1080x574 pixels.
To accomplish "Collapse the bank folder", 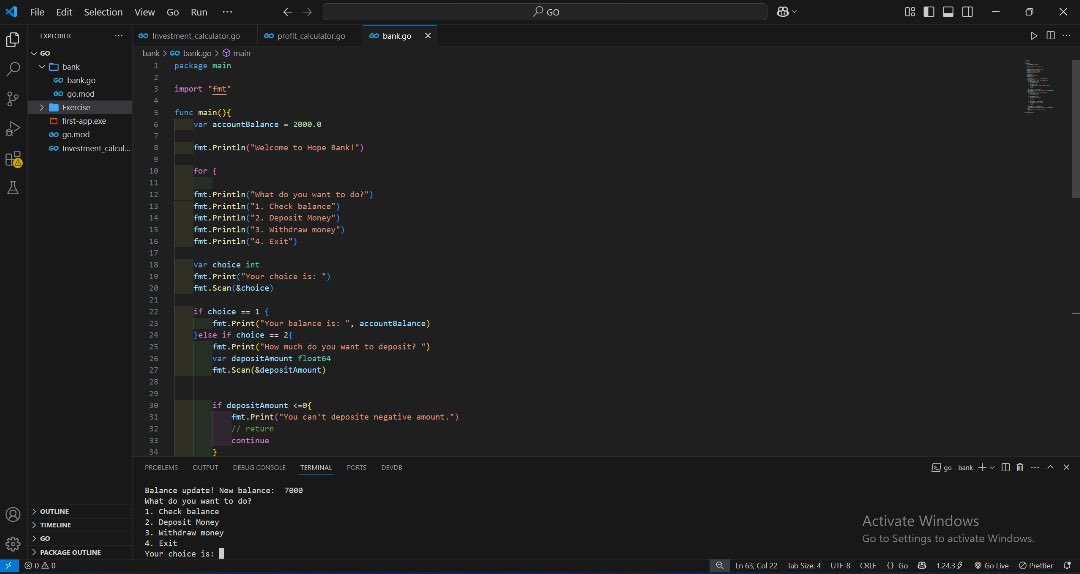I will [43, 67].
